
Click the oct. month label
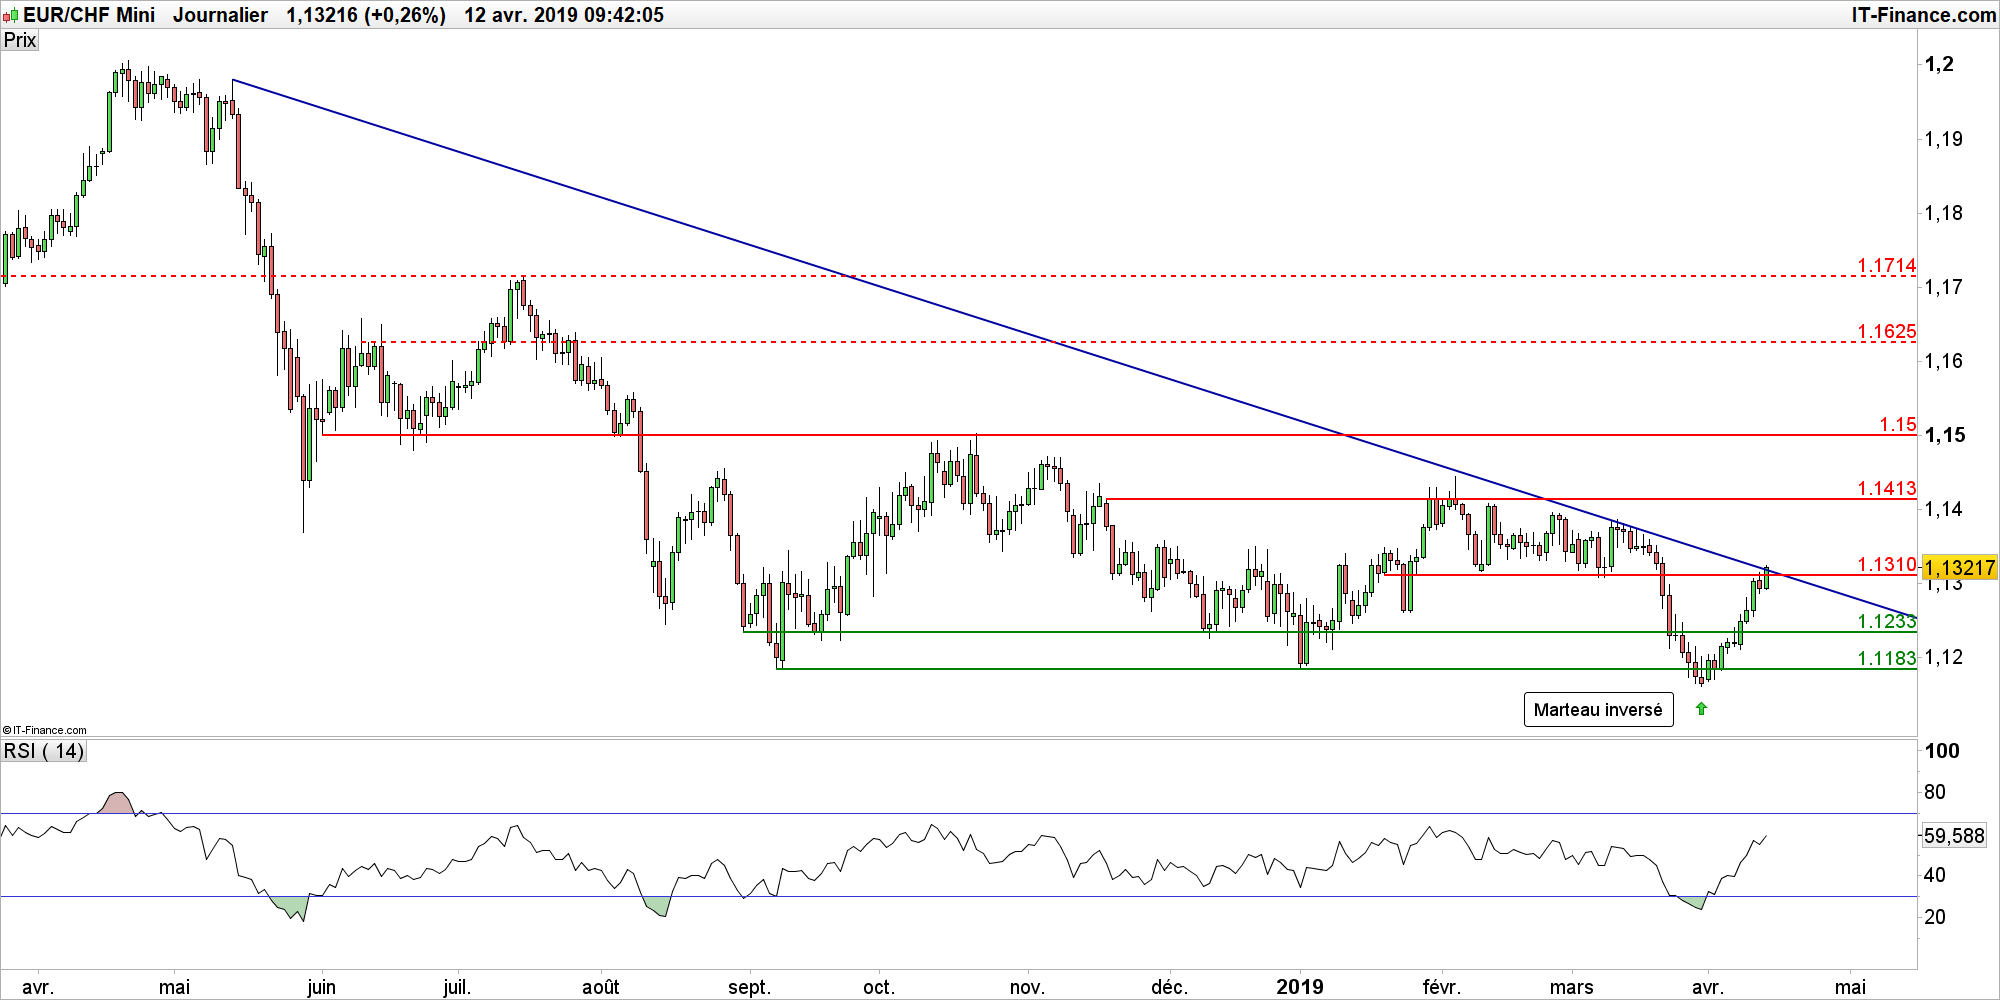(x=878, y=987)
